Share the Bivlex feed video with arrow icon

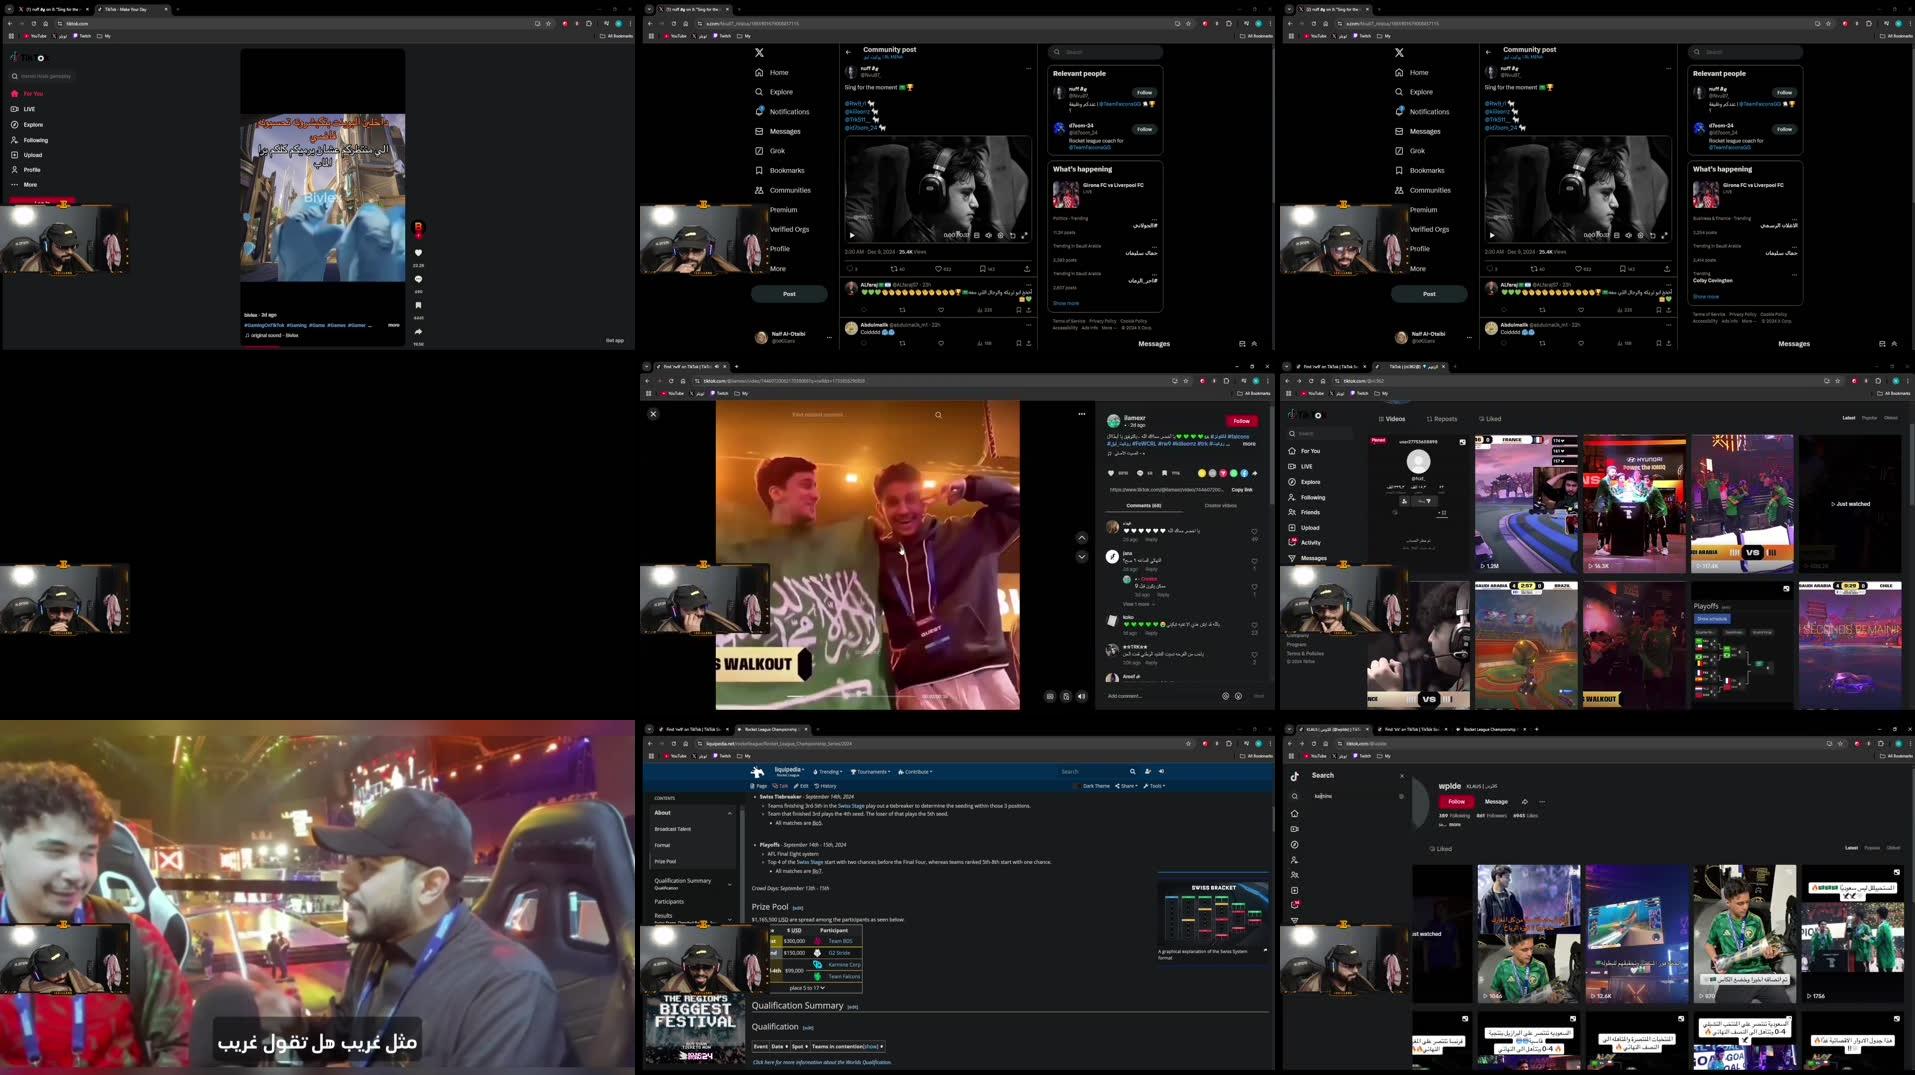coord(418,331)
